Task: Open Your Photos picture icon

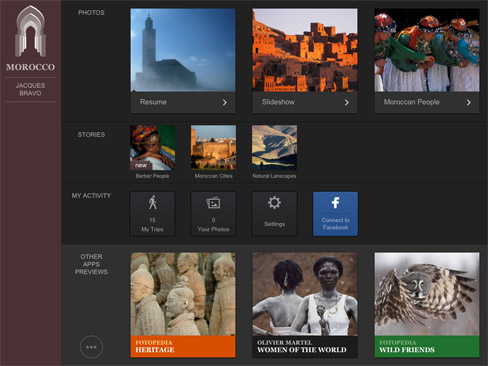Action: pos(213,203)
